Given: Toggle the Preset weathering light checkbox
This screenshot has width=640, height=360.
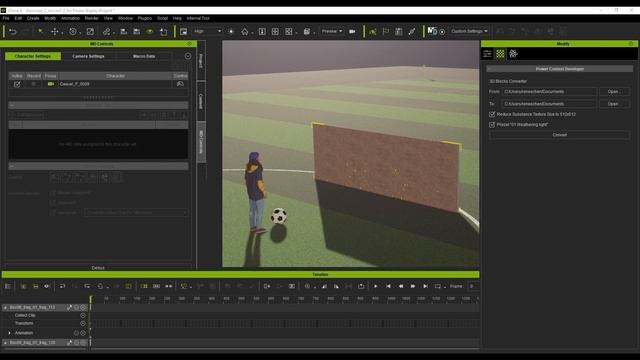Looking at the screenshot, I should [x=492, y=125].
